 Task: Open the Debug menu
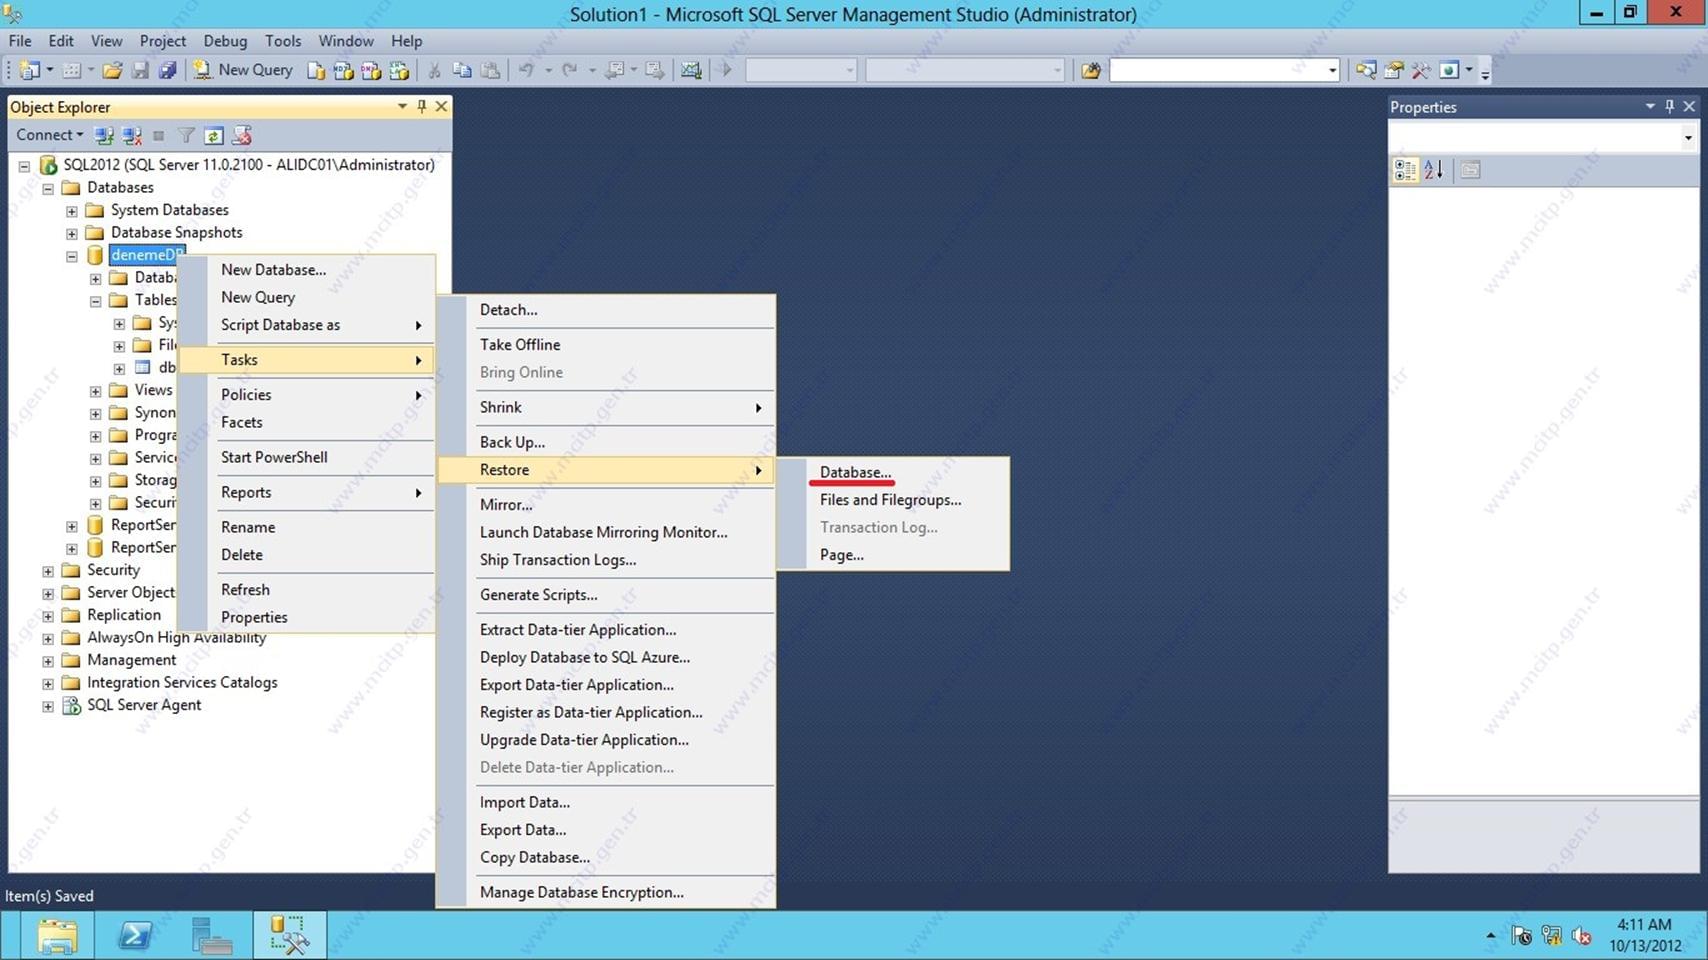[225, 41]
